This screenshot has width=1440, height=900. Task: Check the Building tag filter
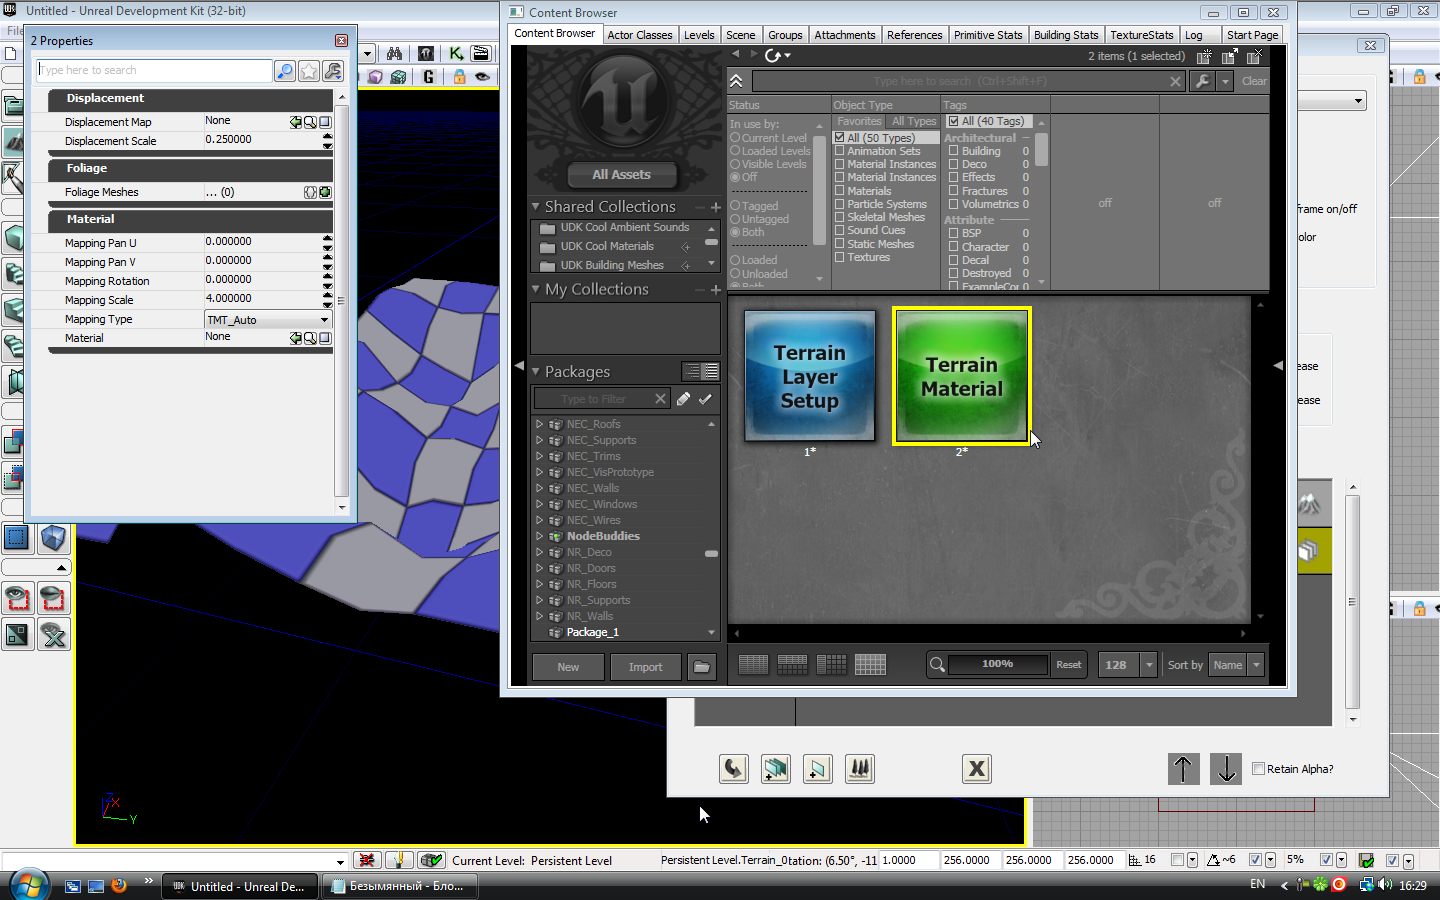pyautogui.click(x=954, y=151)
